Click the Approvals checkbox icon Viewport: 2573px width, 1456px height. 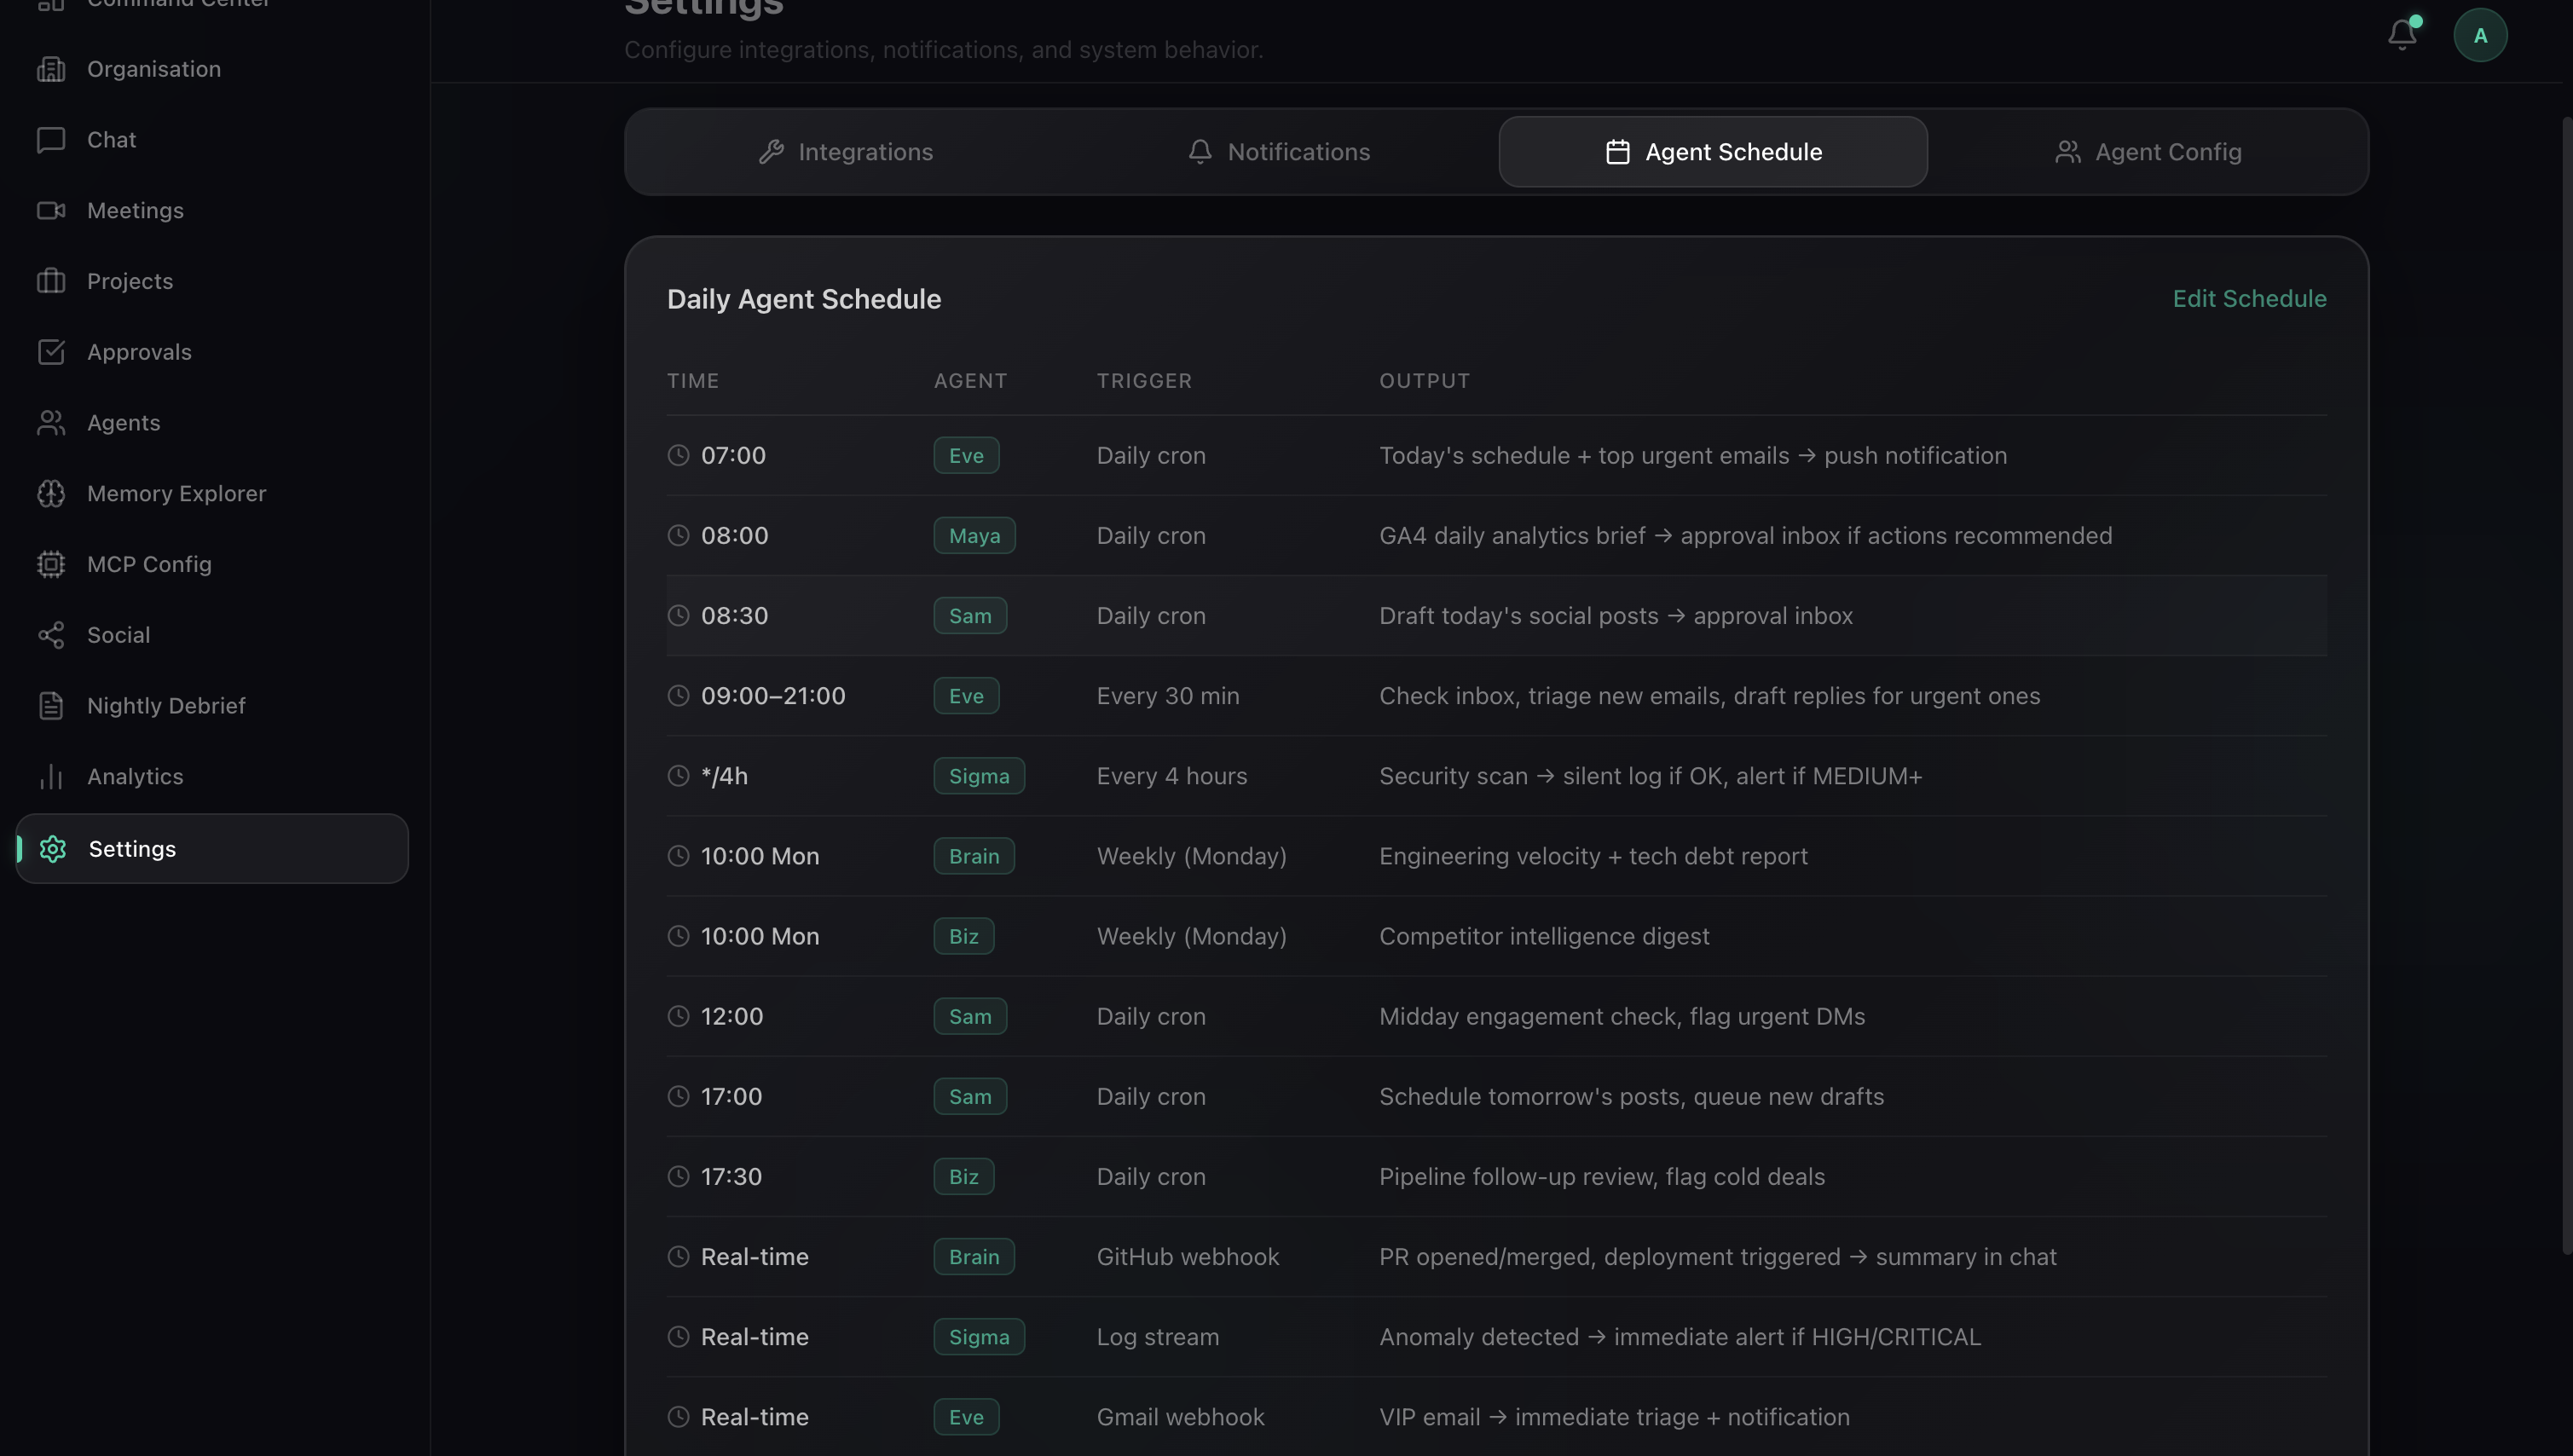pos(51,352)
